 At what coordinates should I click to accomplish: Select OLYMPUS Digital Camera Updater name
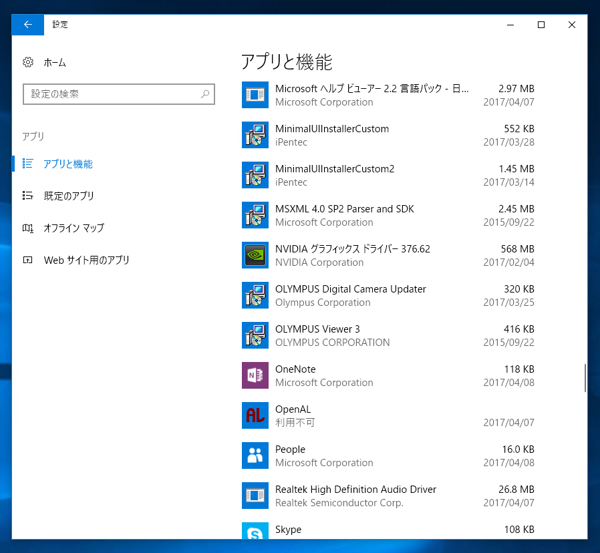351,289
